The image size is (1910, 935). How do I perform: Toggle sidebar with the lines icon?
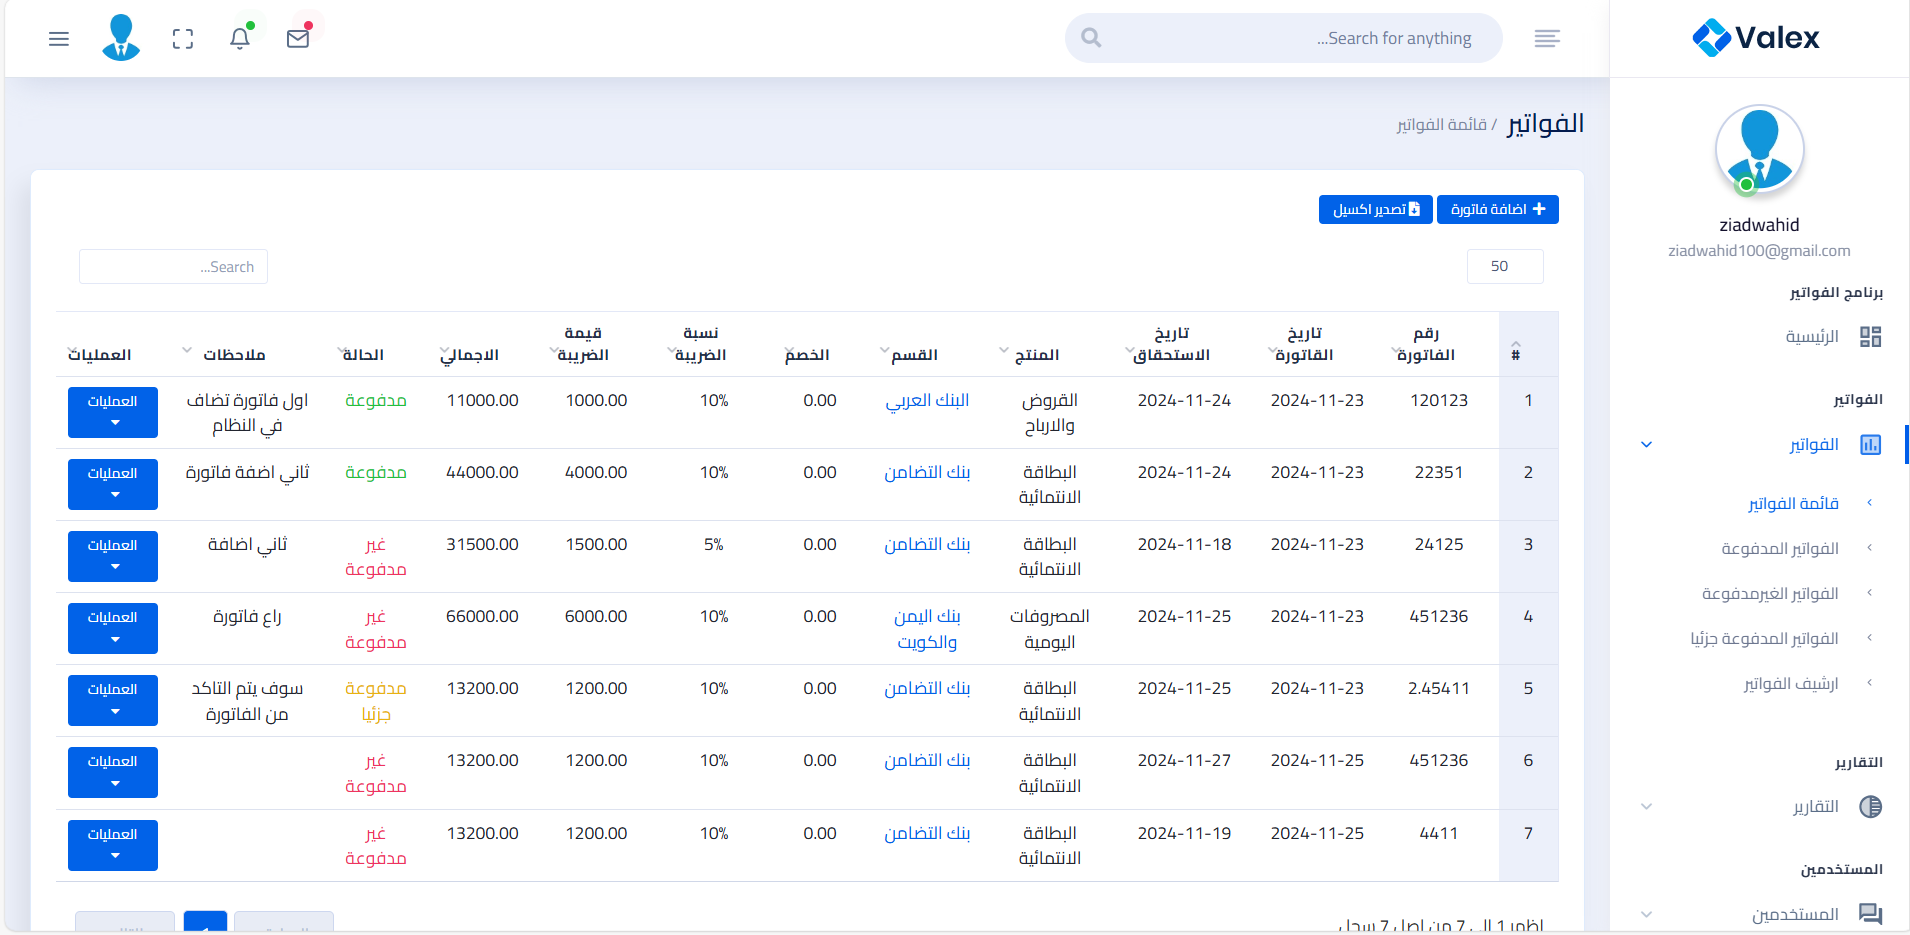tap(1547, 39)
